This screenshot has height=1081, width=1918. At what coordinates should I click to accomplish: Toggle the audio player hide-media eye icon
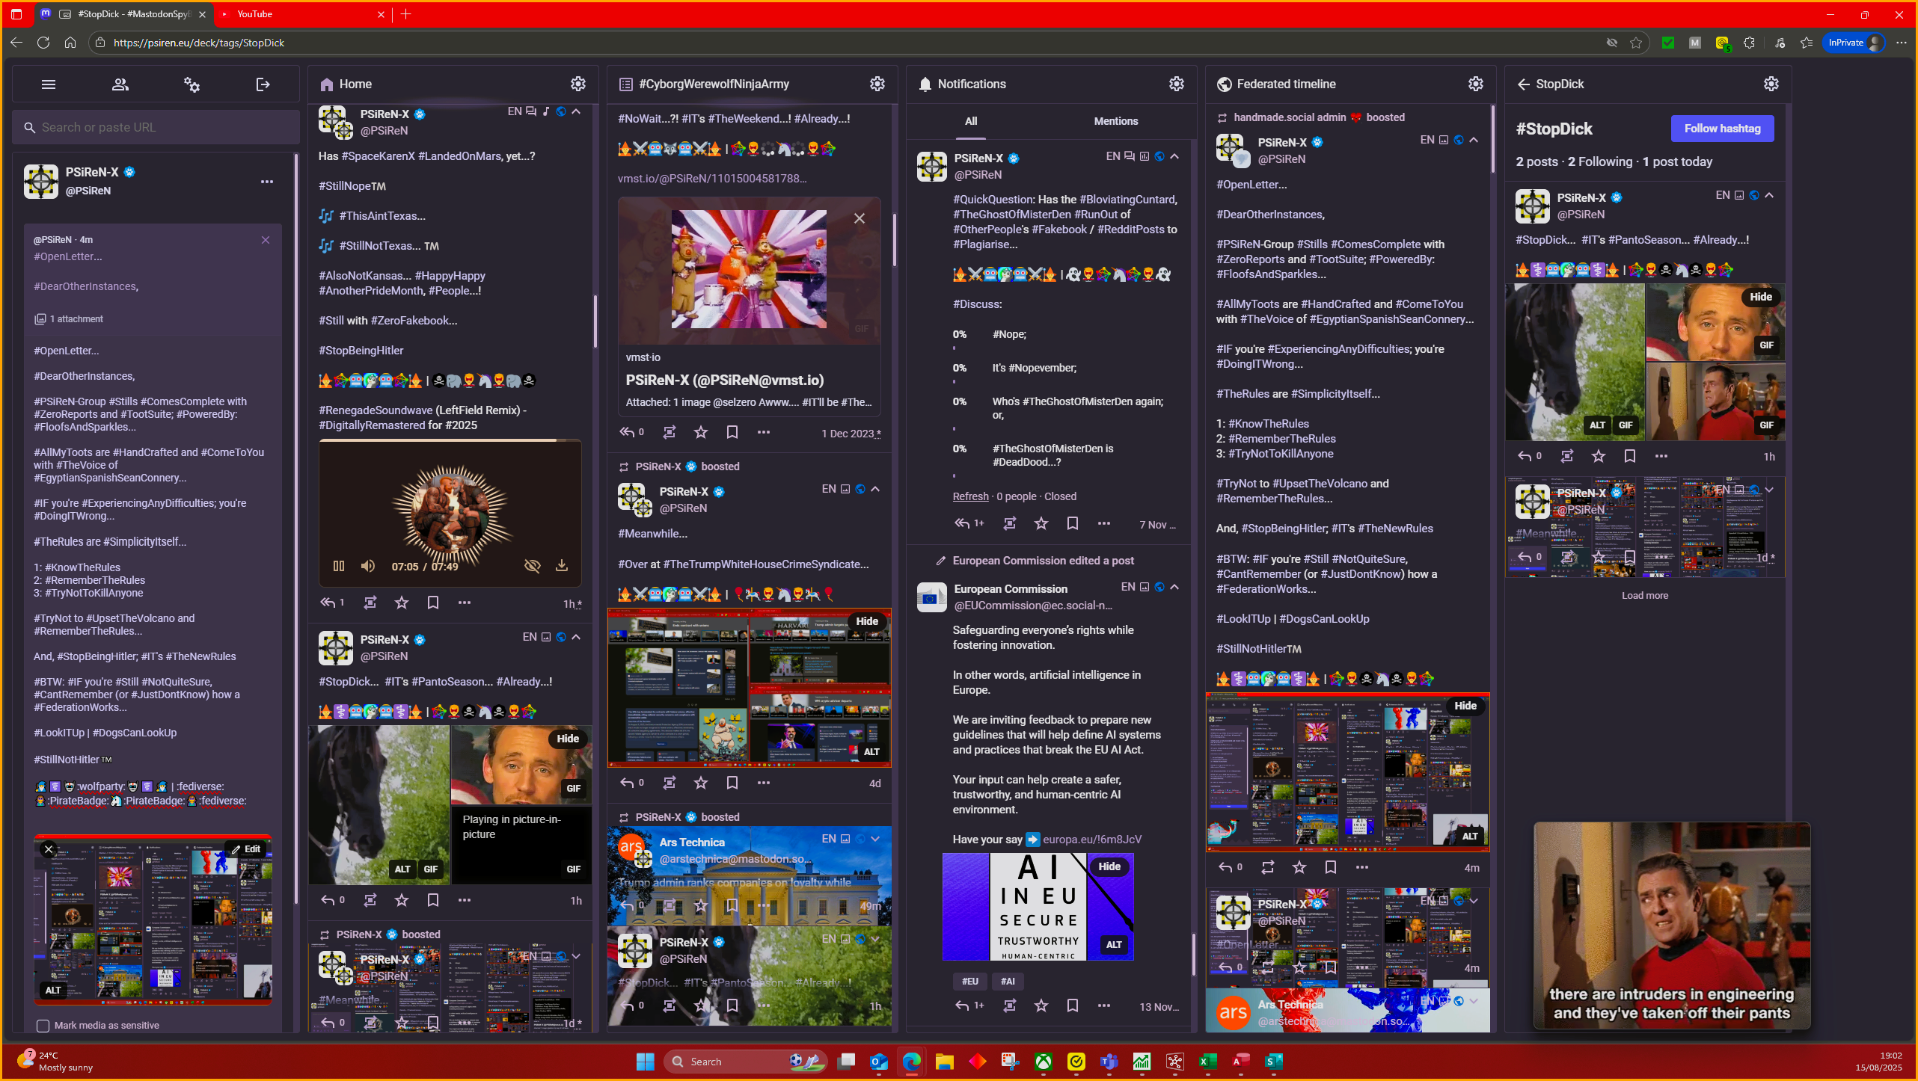(532, 566)
